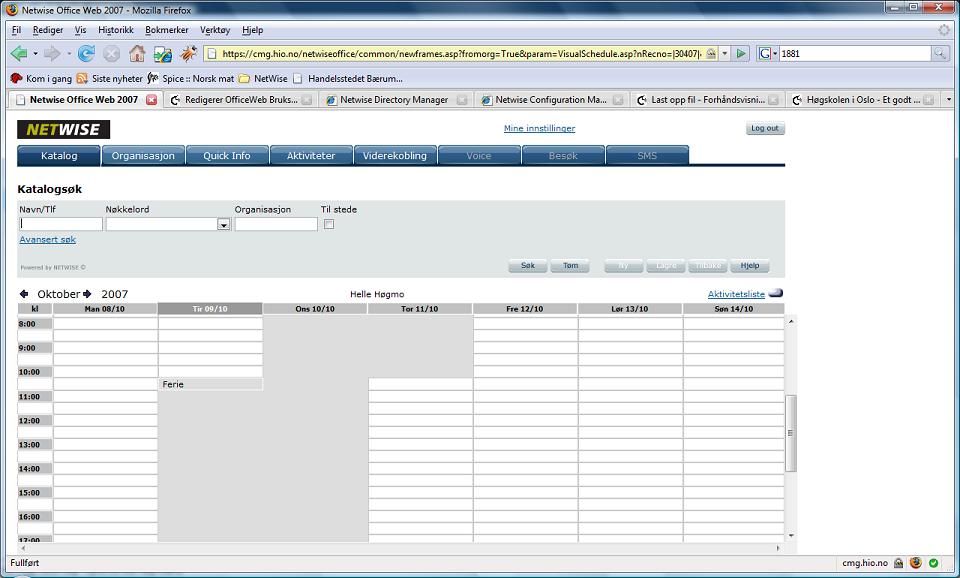Open the Aktivitetsliste link
This screenshot has width=960, height=578.
point(736,294)
